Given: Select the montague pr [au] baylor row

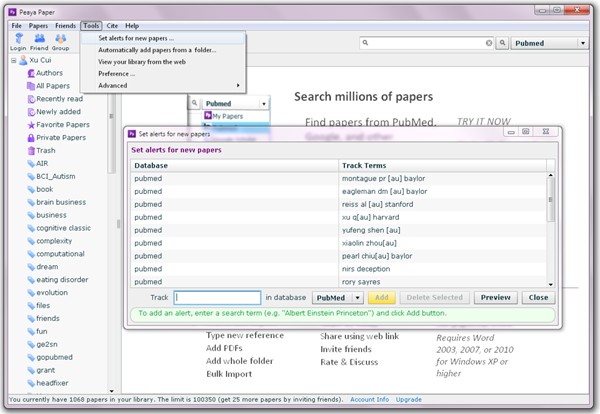Looking at the screenshot, I should [339, 179].
